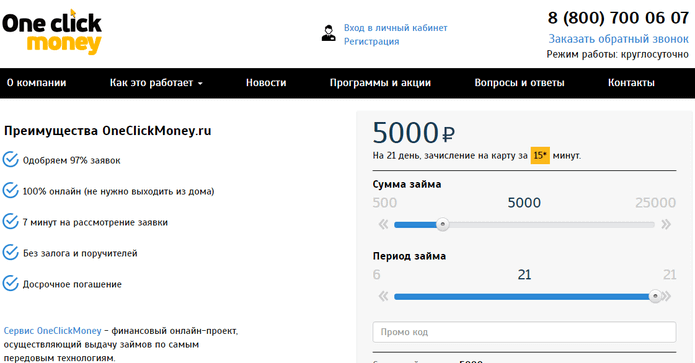Go to Контакты page
Screen dimensions: 695x363
pyautogui.click(x=631, y=83)
